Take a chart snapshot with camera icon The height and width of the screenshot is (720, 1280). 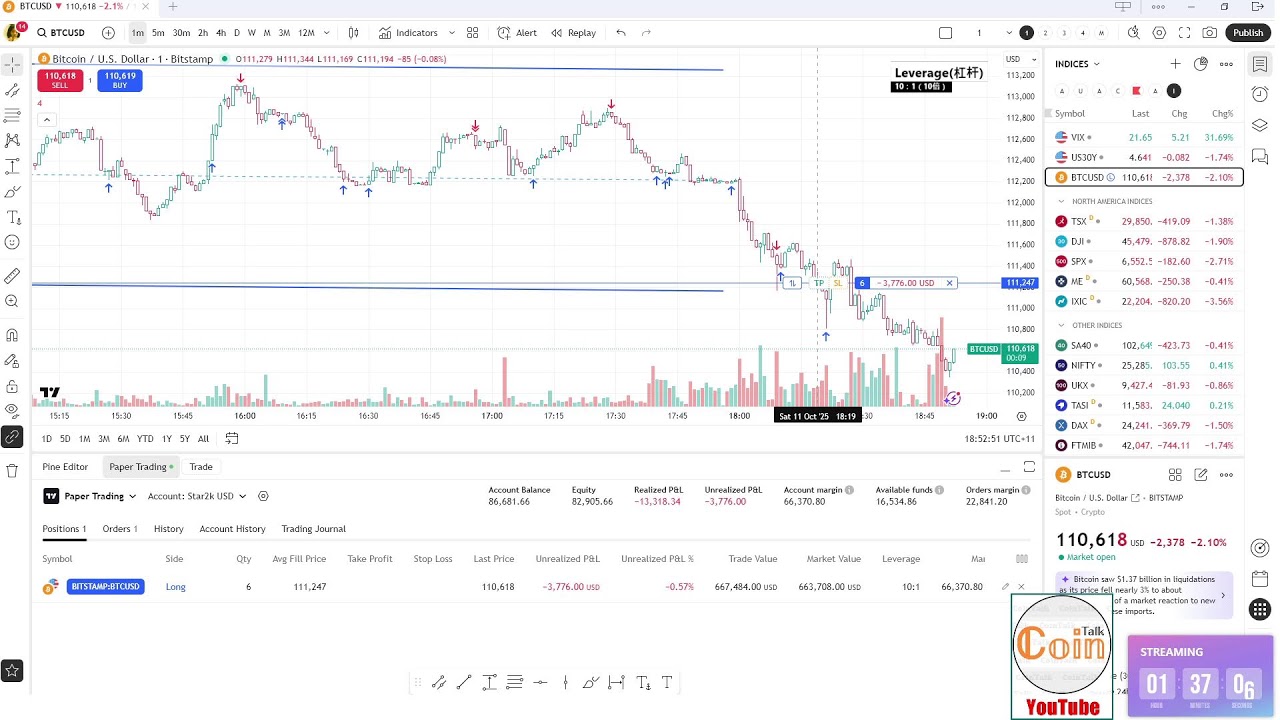1210,33
